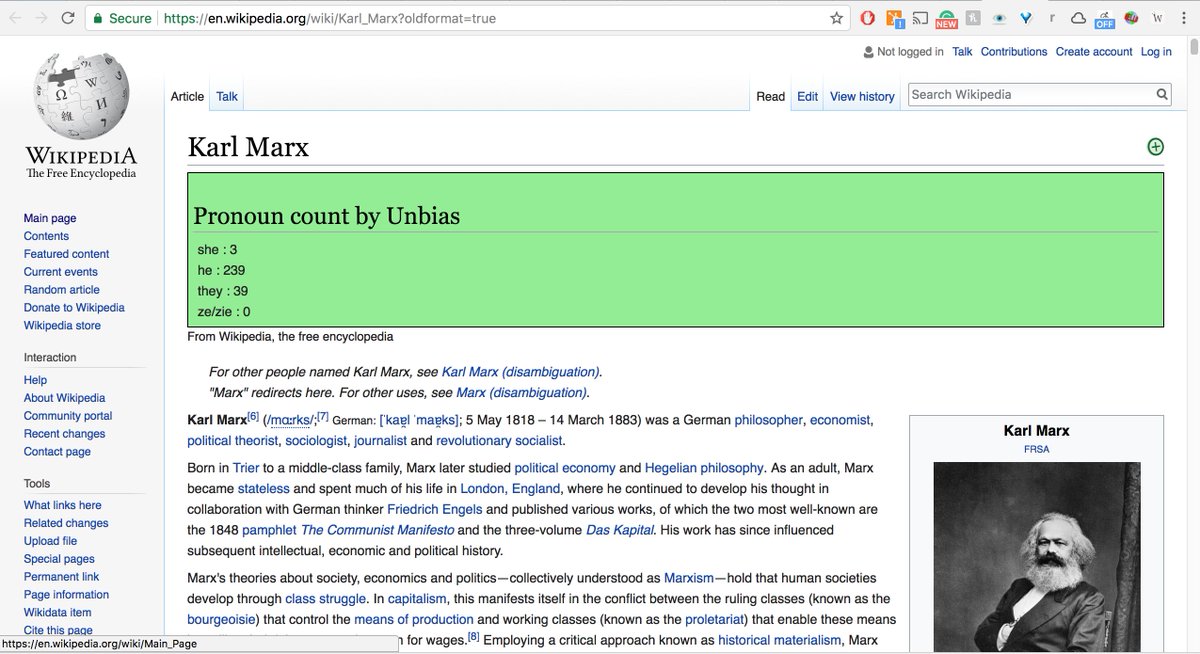Open the Contributions link
The width and height of the screenshot is (1200, 654).
1014,52
